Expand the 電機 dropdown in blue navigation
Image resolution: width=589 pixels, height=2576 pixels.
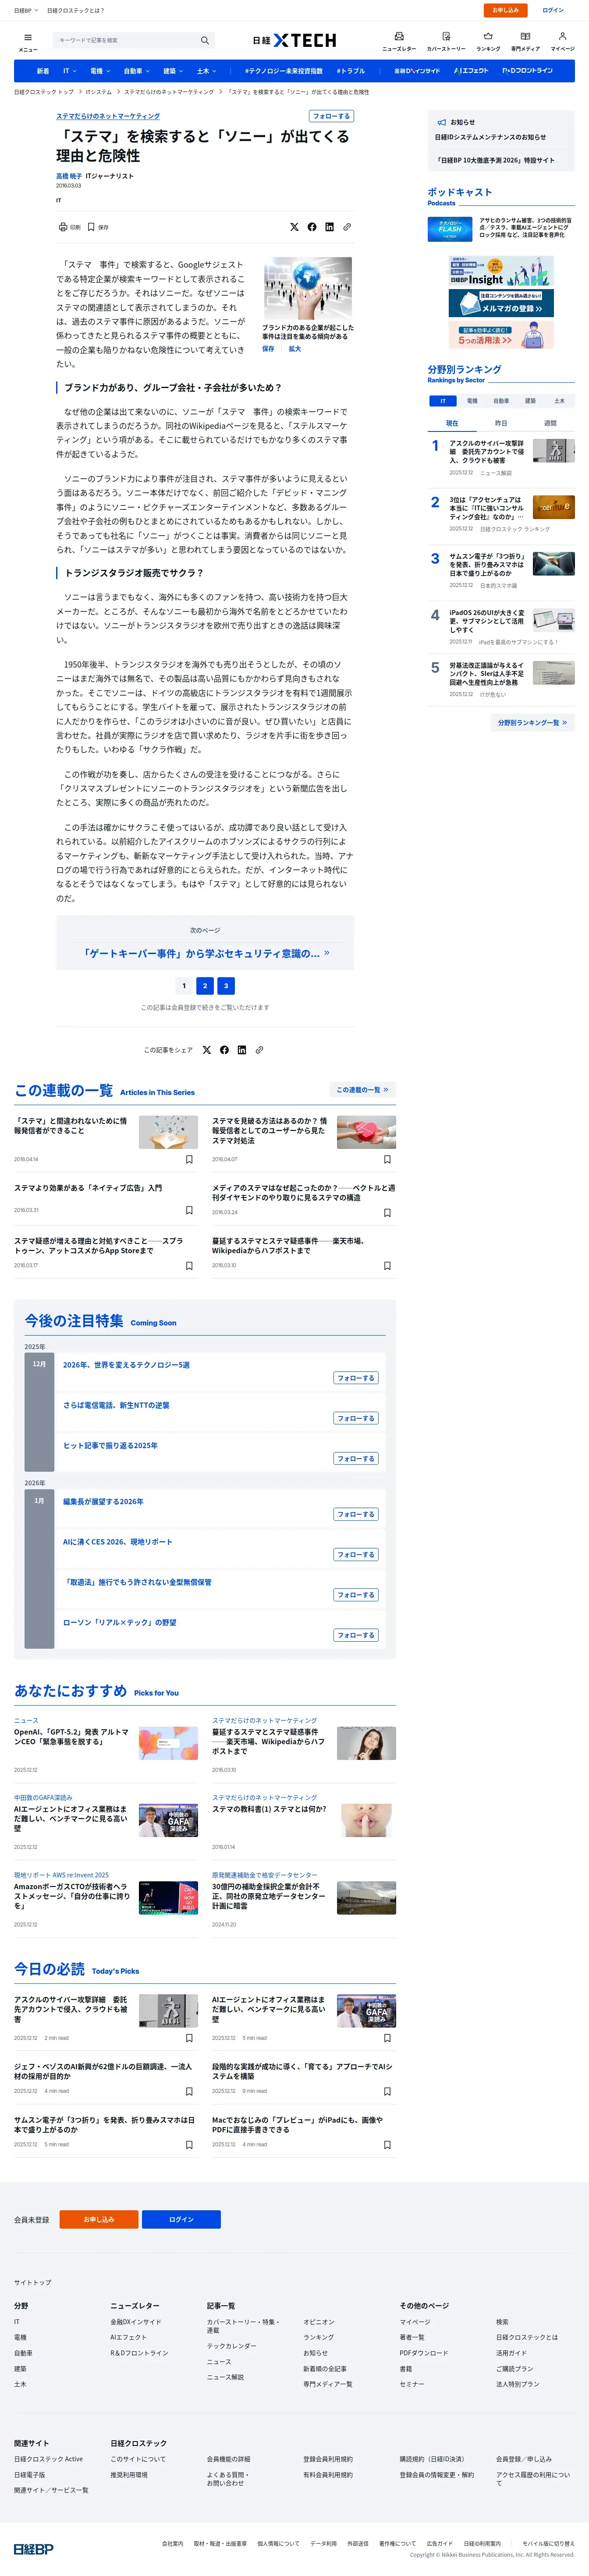(99, 71)
